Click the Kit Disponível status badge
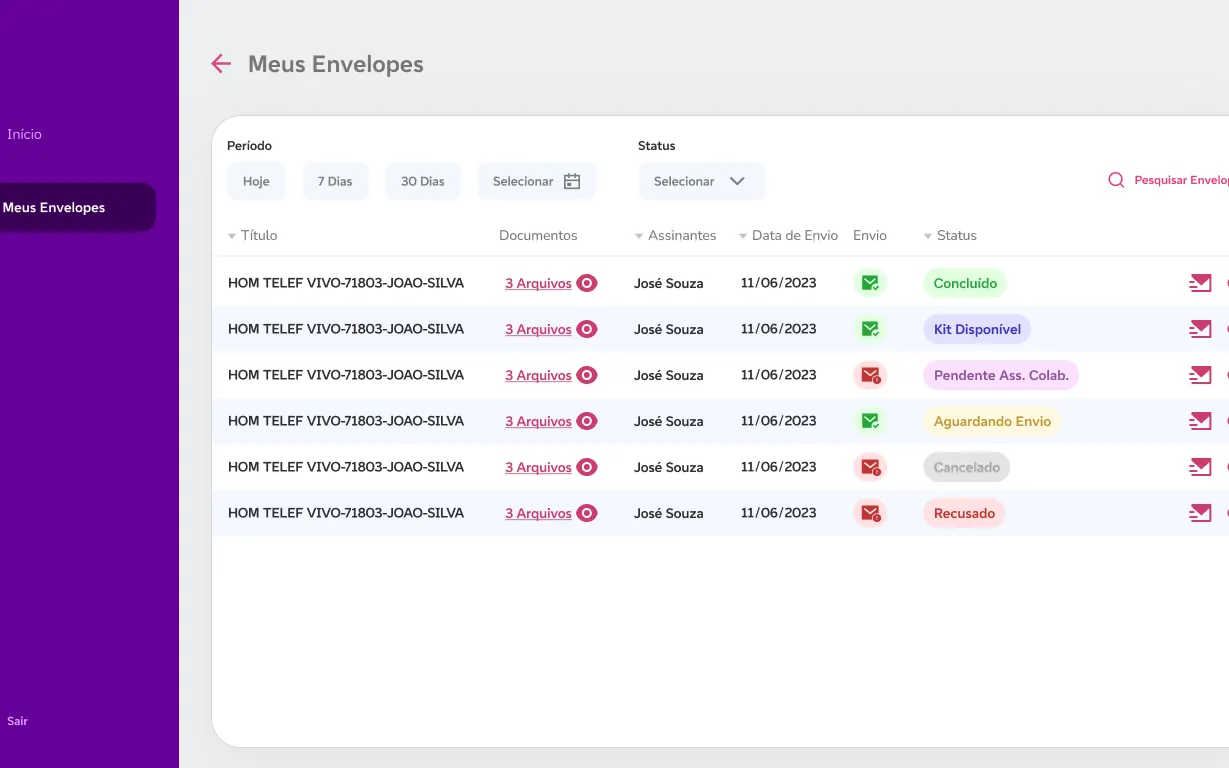 [977, 329]
